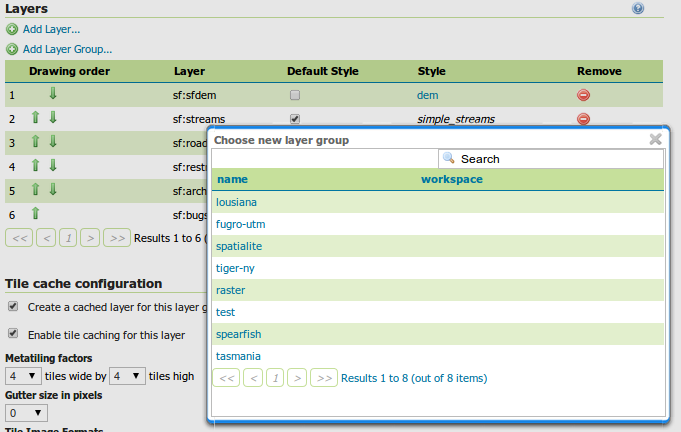681x432 pixels.
Task: Move row 6 layer up in drawing order
Action: click(x=36, y=213)
